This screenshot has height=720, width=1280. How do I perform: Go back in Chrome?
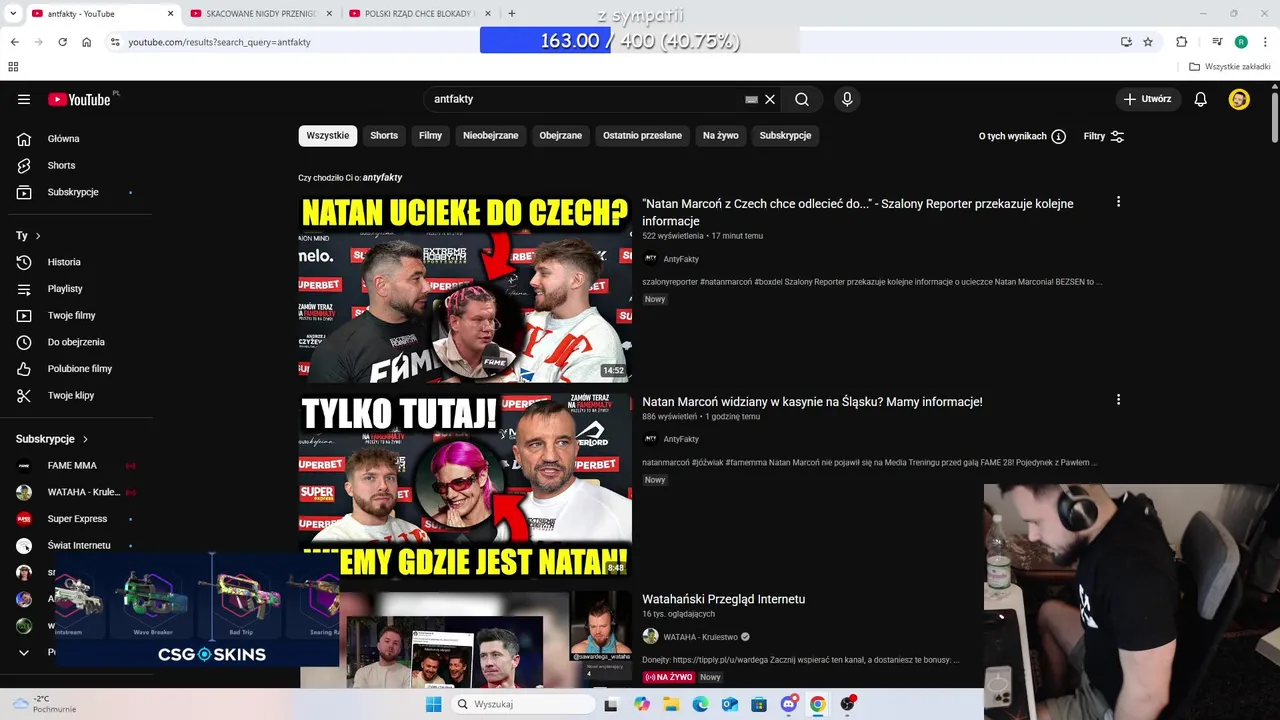(14, 42)
